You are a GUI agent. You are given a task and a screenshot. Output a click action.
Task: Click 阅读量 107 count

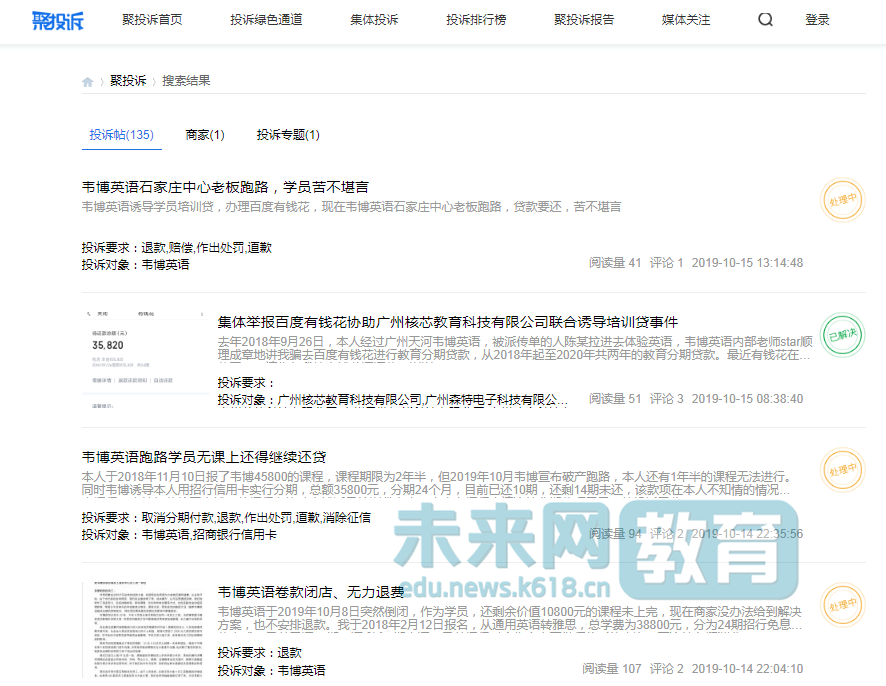coord(611,669)
